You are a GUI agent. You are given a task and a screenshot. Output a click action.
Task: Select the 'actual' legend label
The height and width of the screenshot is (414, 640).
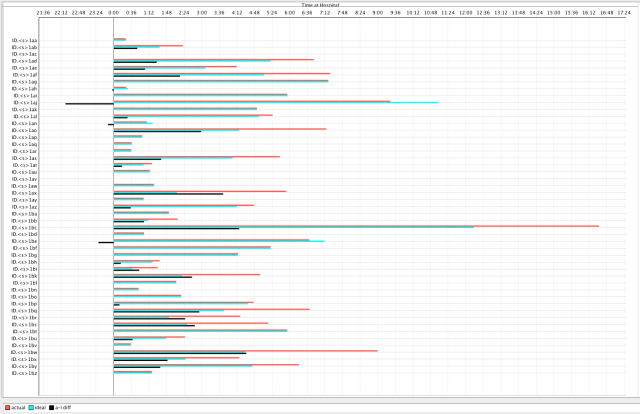19,408
